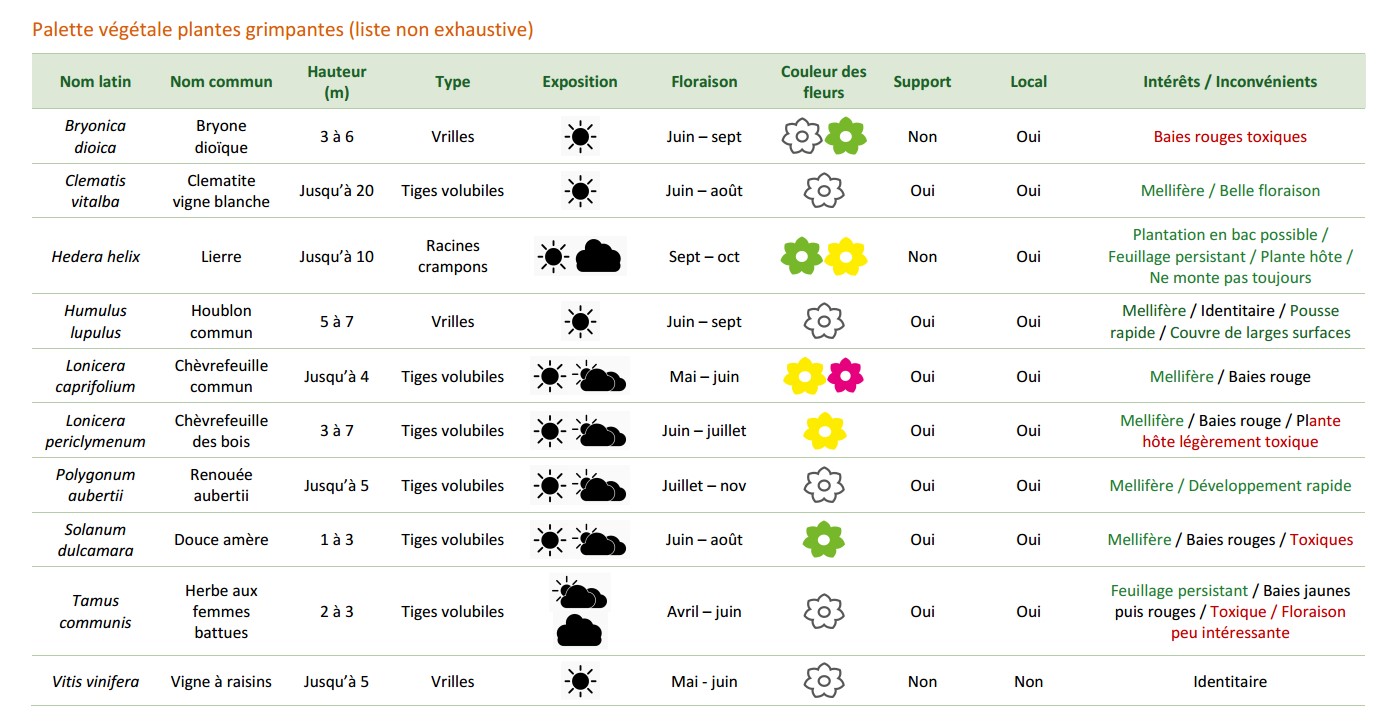This screenshot has width=1400, height=728.
Task: Click the sun icon in Humulus lupulus row
Action: [580, 321]
